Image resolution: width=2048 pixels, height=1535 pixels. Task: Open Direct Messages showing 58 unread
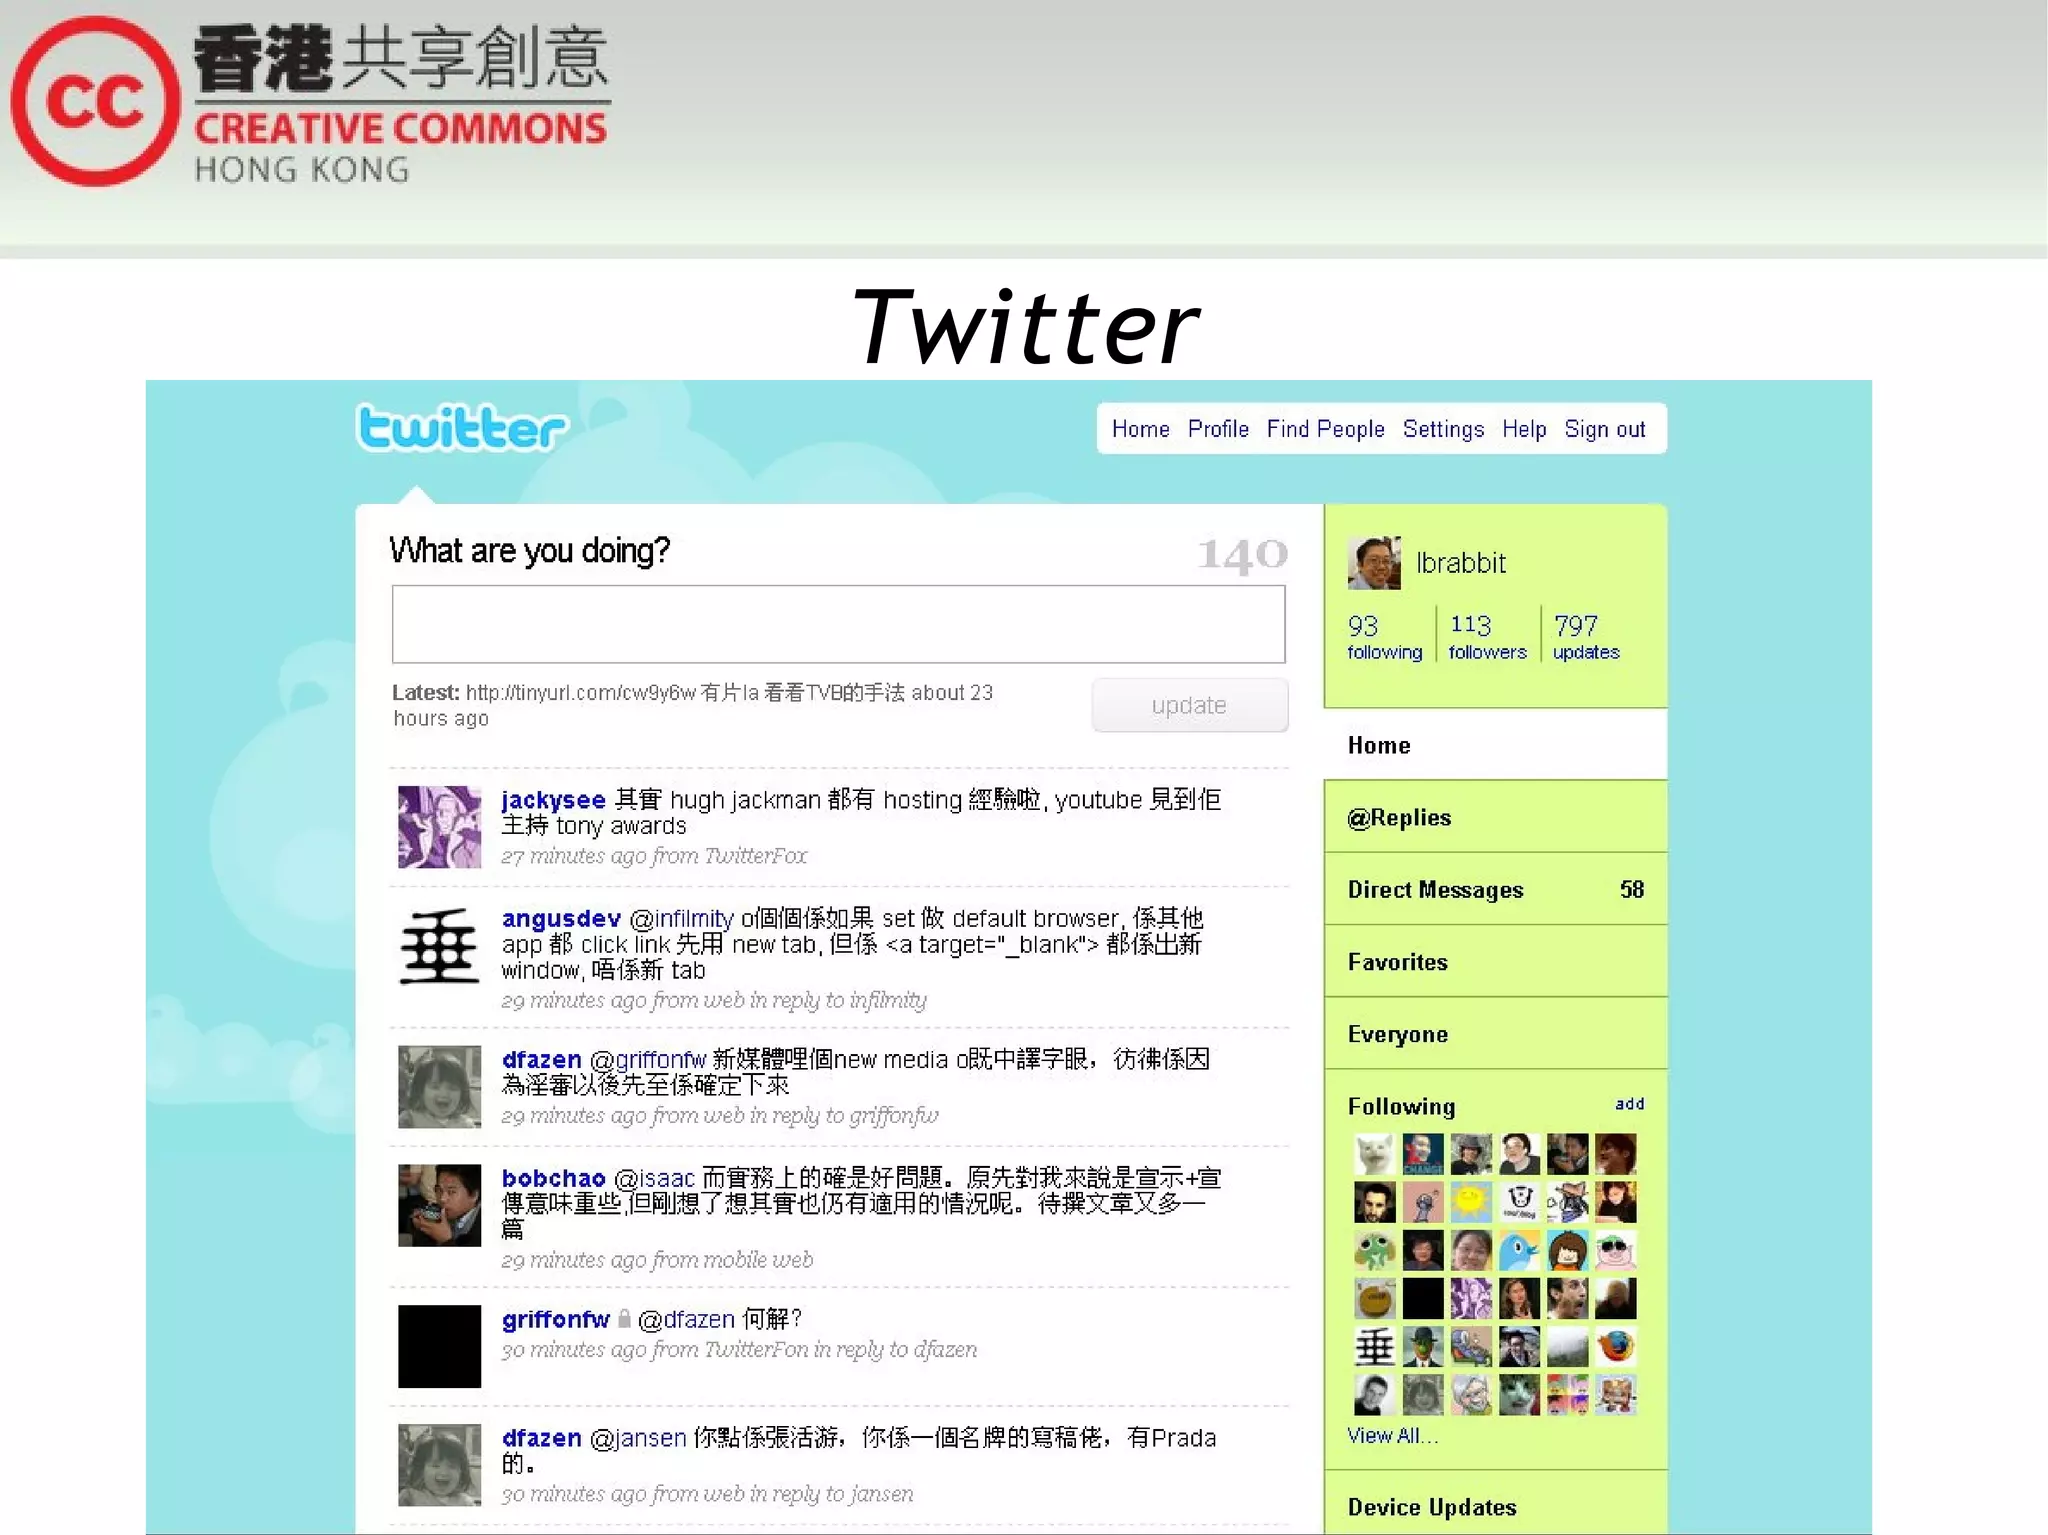click(1436, 889)
